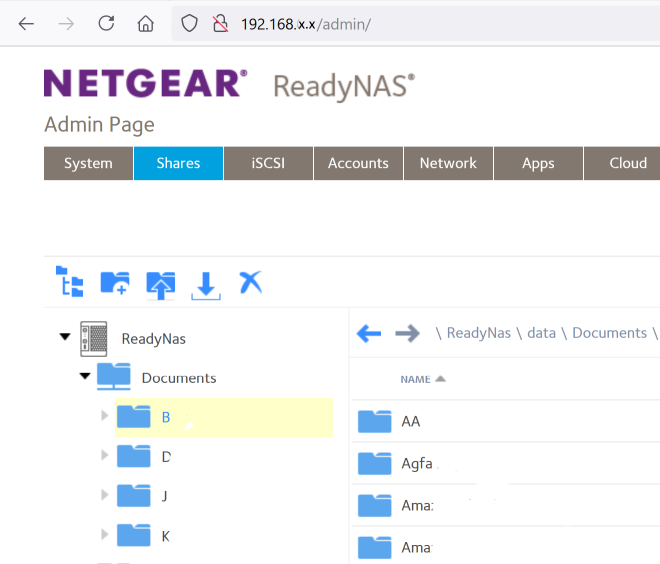Expand the B folder in tree
This screenshot has height=564, width=660.
coord(104,416)
